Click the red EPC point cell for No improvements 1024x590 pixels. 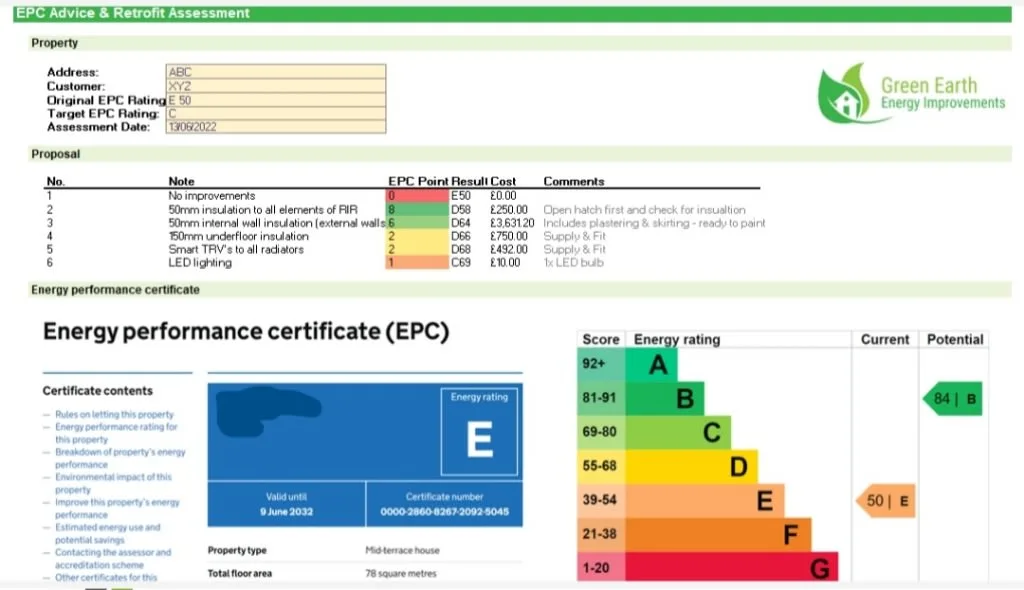tap(417, 196)
